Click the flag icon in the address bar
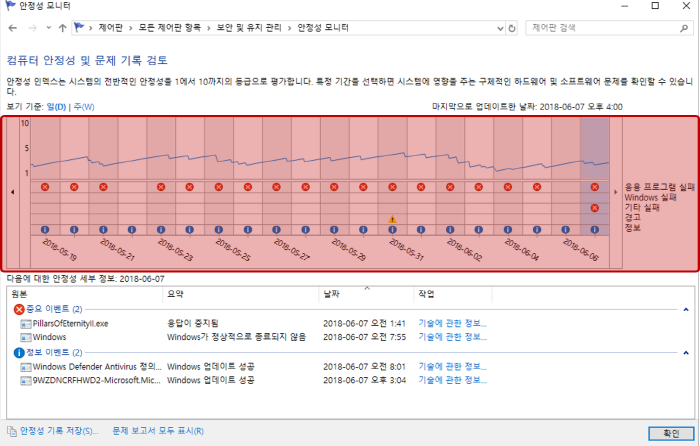700x446 pixels. (79, 28)
